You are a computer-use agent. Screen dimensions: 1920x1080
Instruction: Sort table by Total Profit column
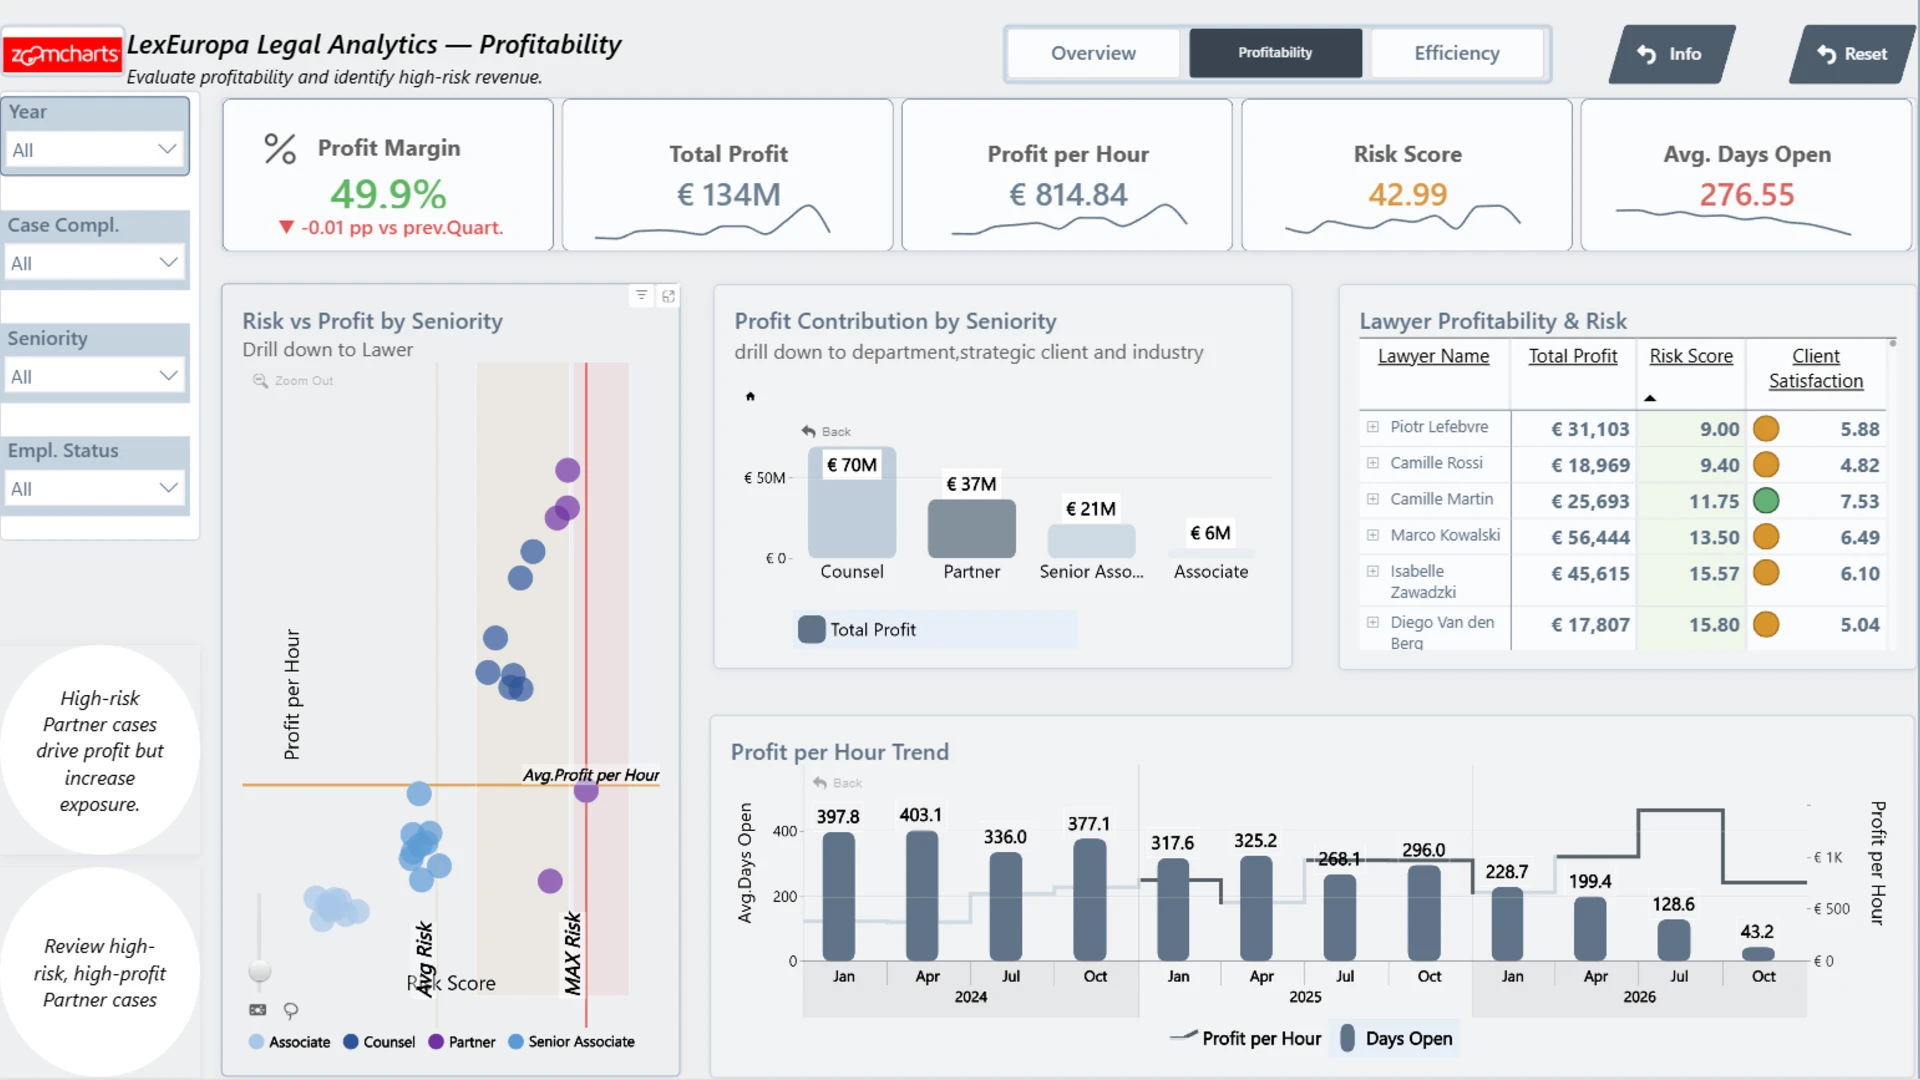(x=1572, y=356)
